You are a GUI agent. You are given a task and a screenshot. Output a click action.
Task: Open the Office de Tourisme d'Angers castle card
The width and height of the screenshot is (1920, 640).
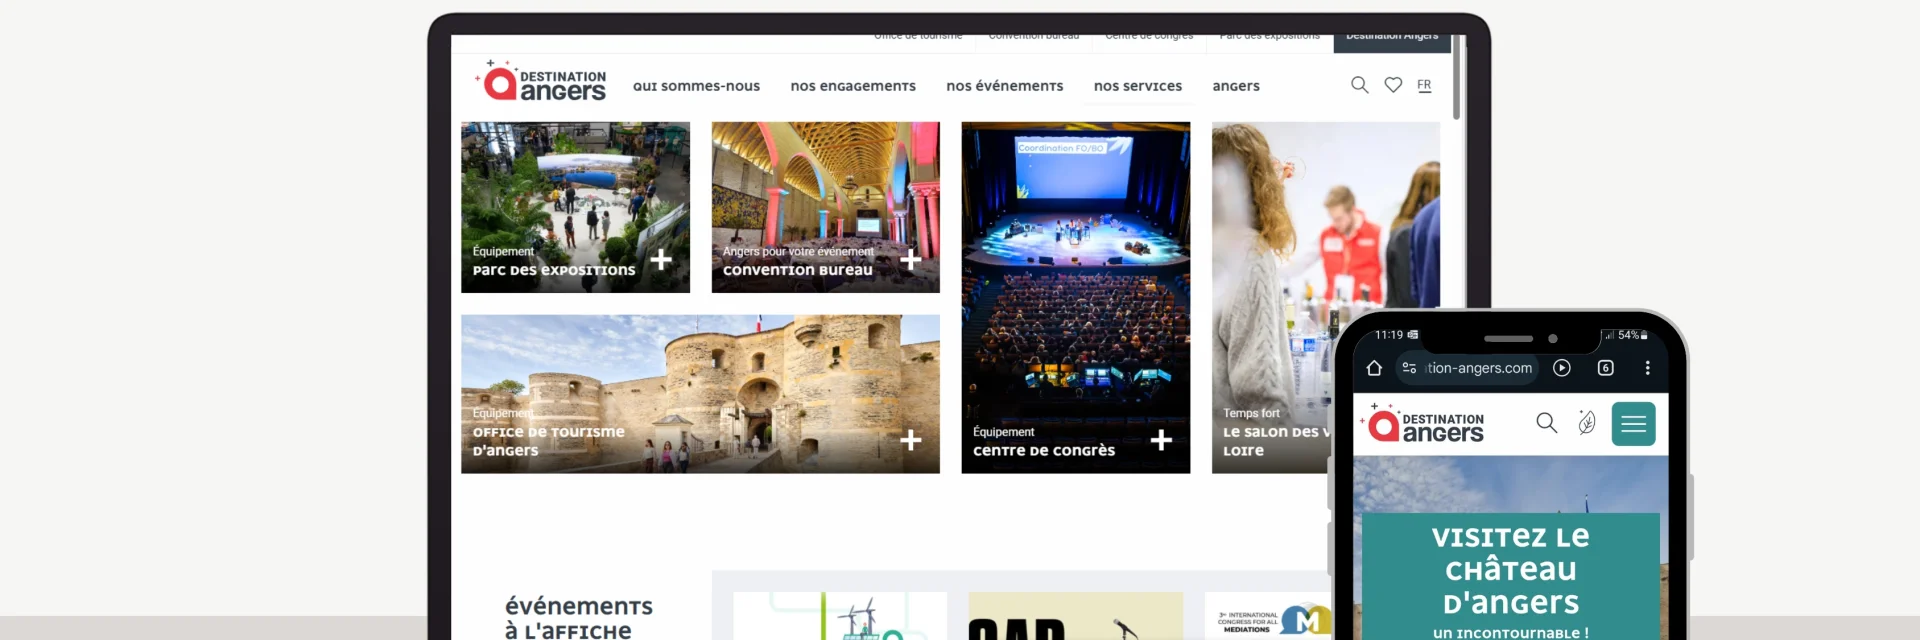(x=700, y=394)
